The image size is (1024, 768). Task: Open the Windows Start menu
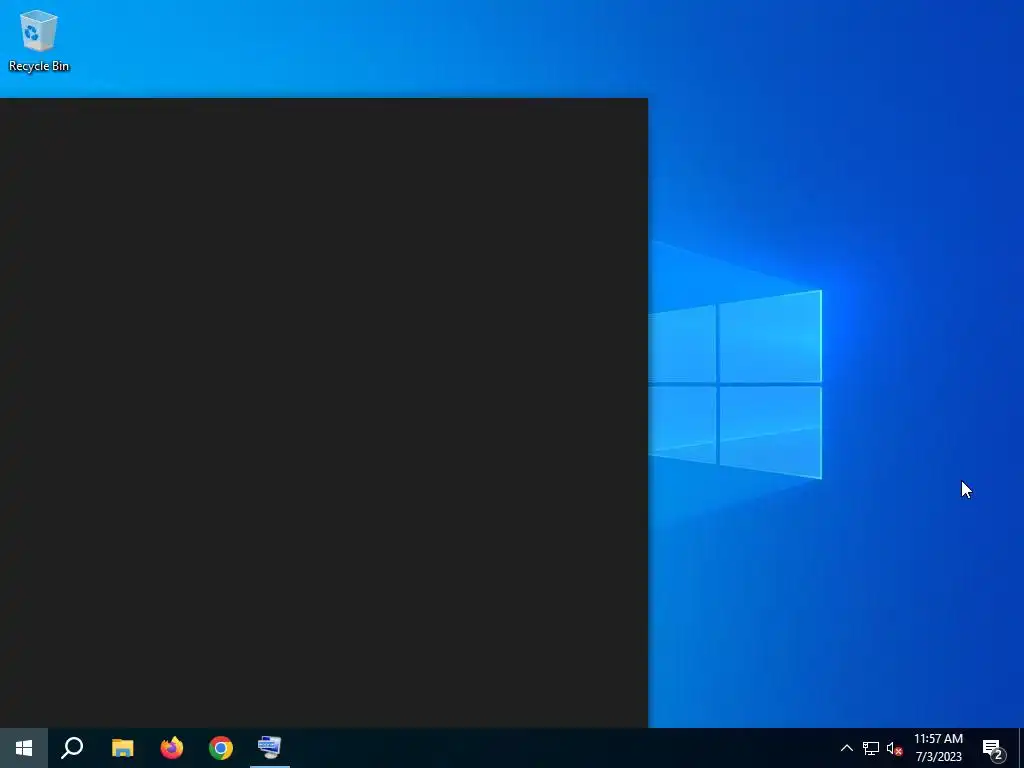[24, 748]
